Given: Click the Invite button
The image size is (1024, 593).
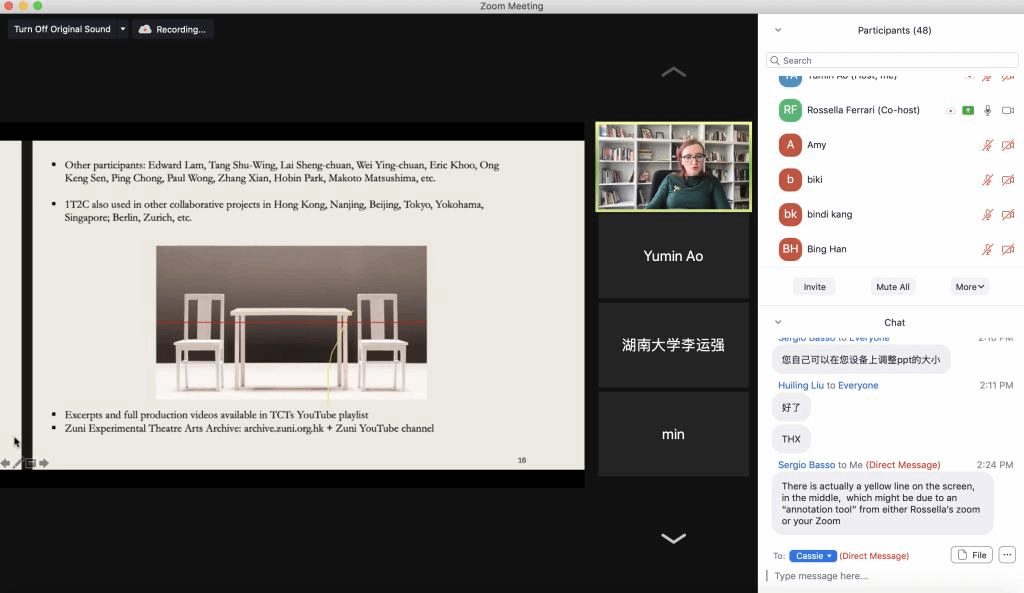Looking at the screenshot, I should pos(814,287).
